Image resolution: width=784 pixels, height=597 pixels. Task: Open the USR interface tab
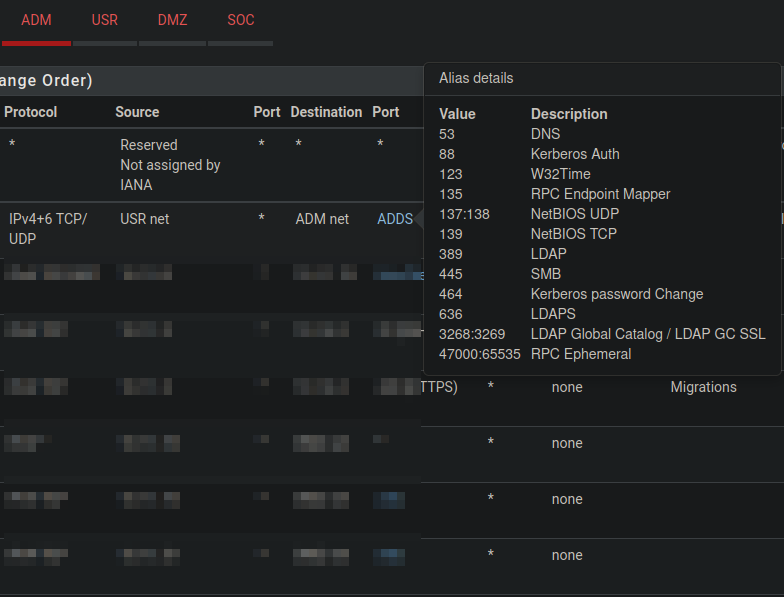click(104, 20)
